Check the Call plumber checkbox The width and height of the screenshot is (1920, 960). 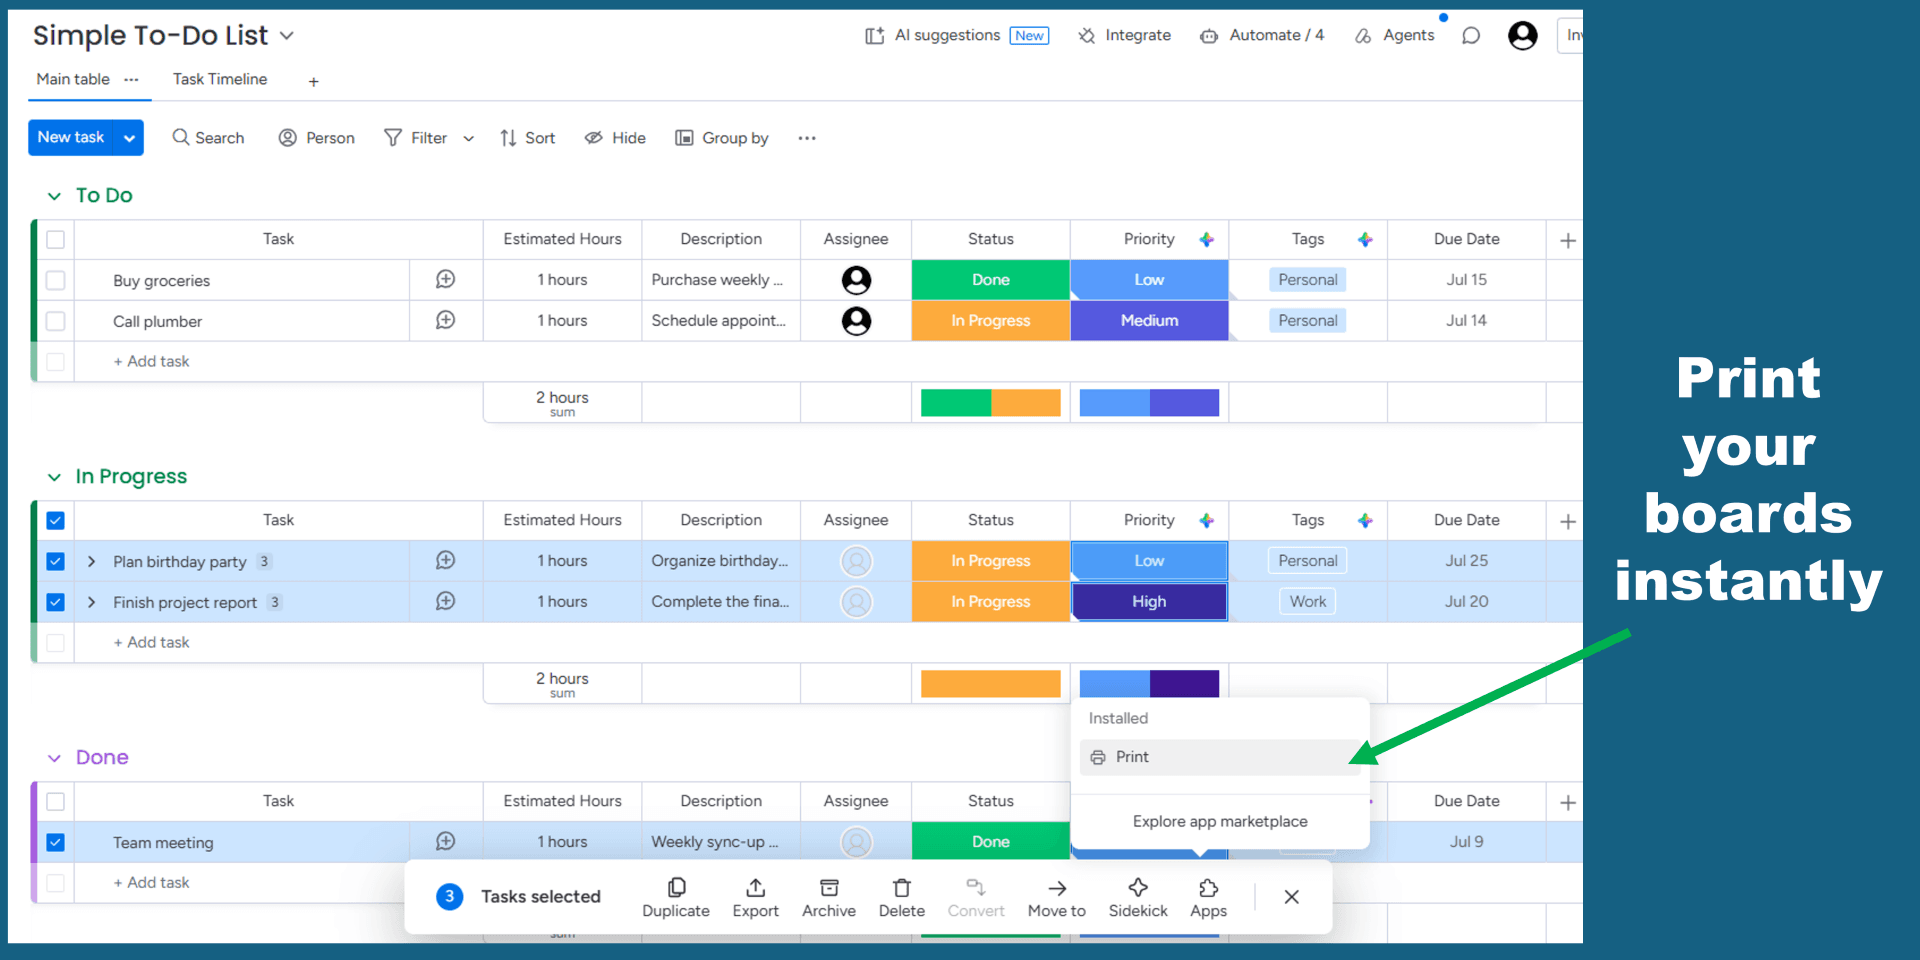point(56,321)
